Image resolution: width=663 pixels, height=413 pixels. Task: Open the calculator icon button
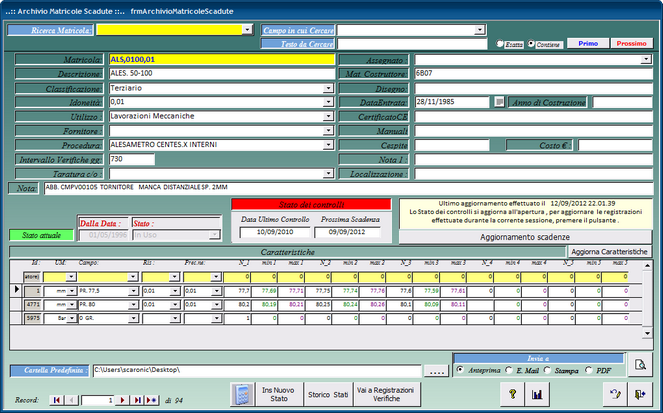[x=243, y=394]
